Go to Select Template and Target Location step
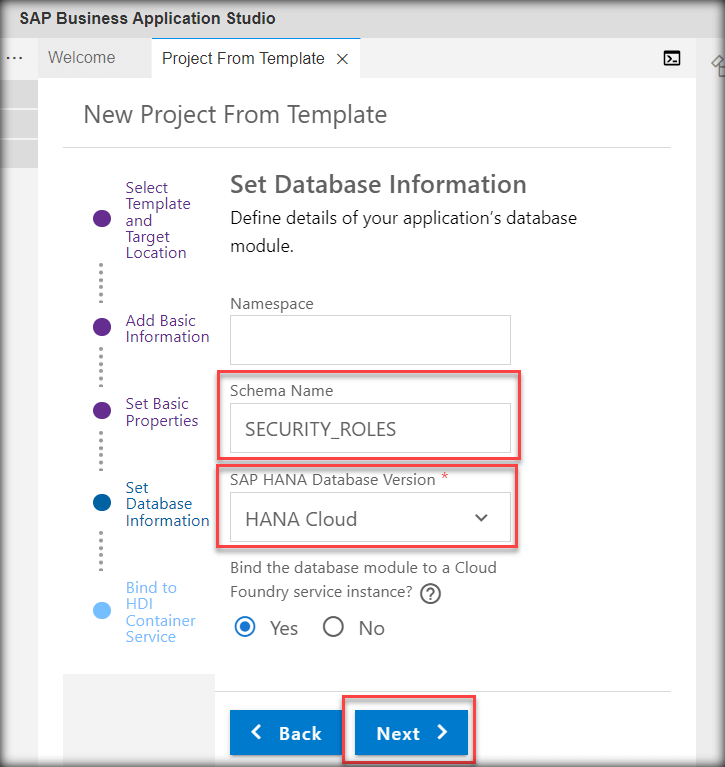The height and width of the screenshot is (767, 725). point(158,220)
